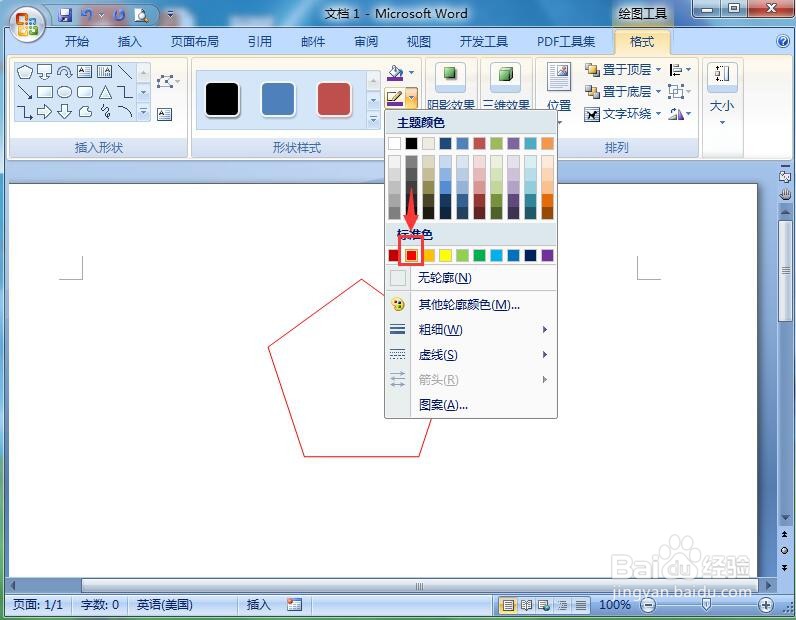Expand the shape fill dropdown arrow
The height and width of the screenshot is (620, 796).
click(412, 73)
